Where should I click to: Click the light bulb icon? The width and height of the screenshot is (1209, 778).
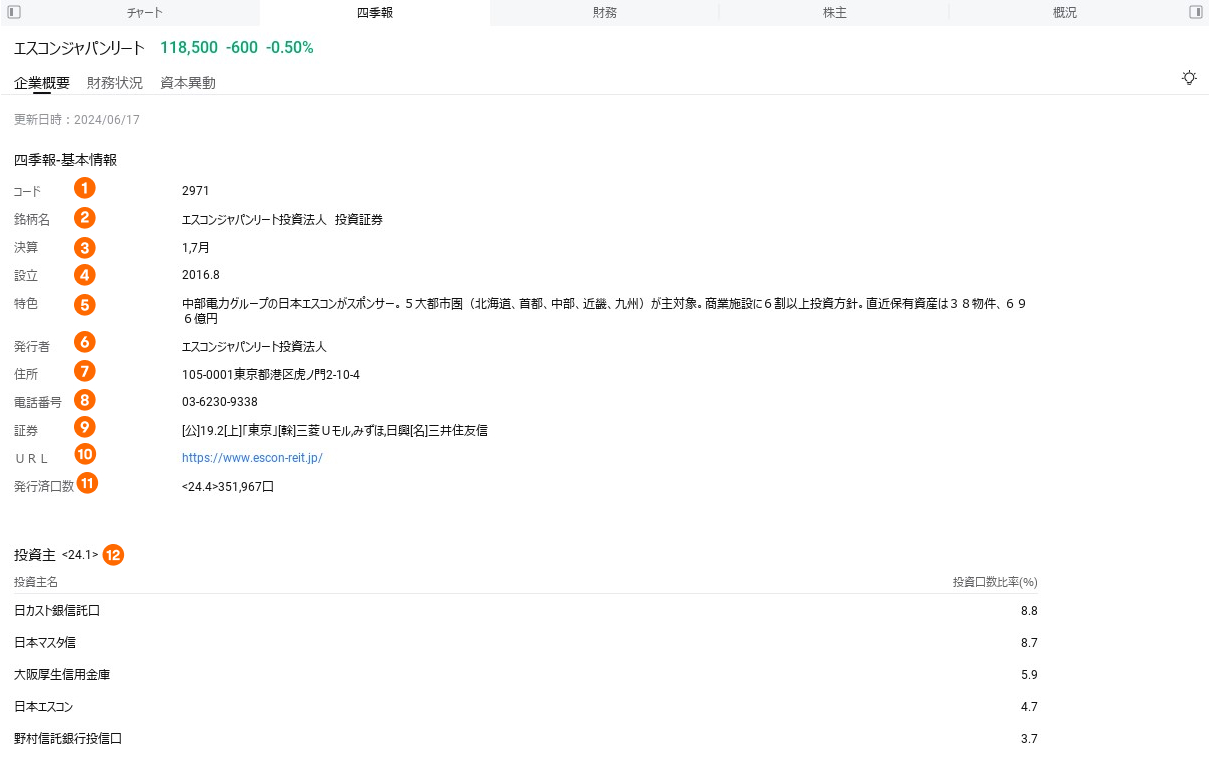click(1189, 78)
